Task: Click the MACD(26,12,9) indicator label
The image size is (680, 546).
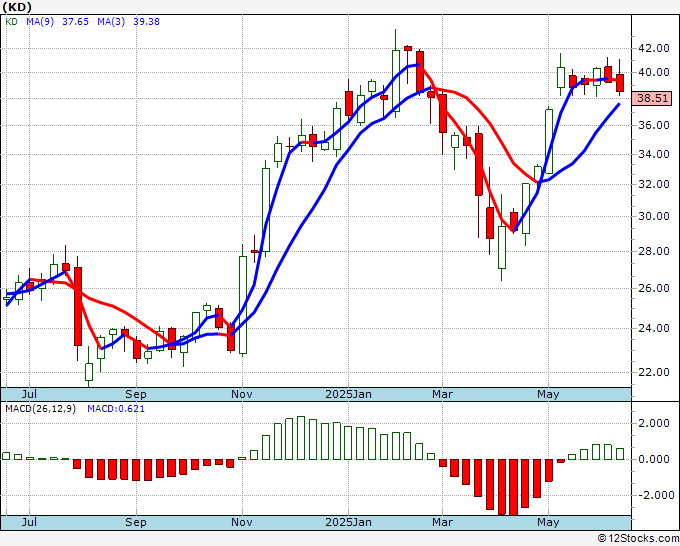Action: (x=40, y=409)
